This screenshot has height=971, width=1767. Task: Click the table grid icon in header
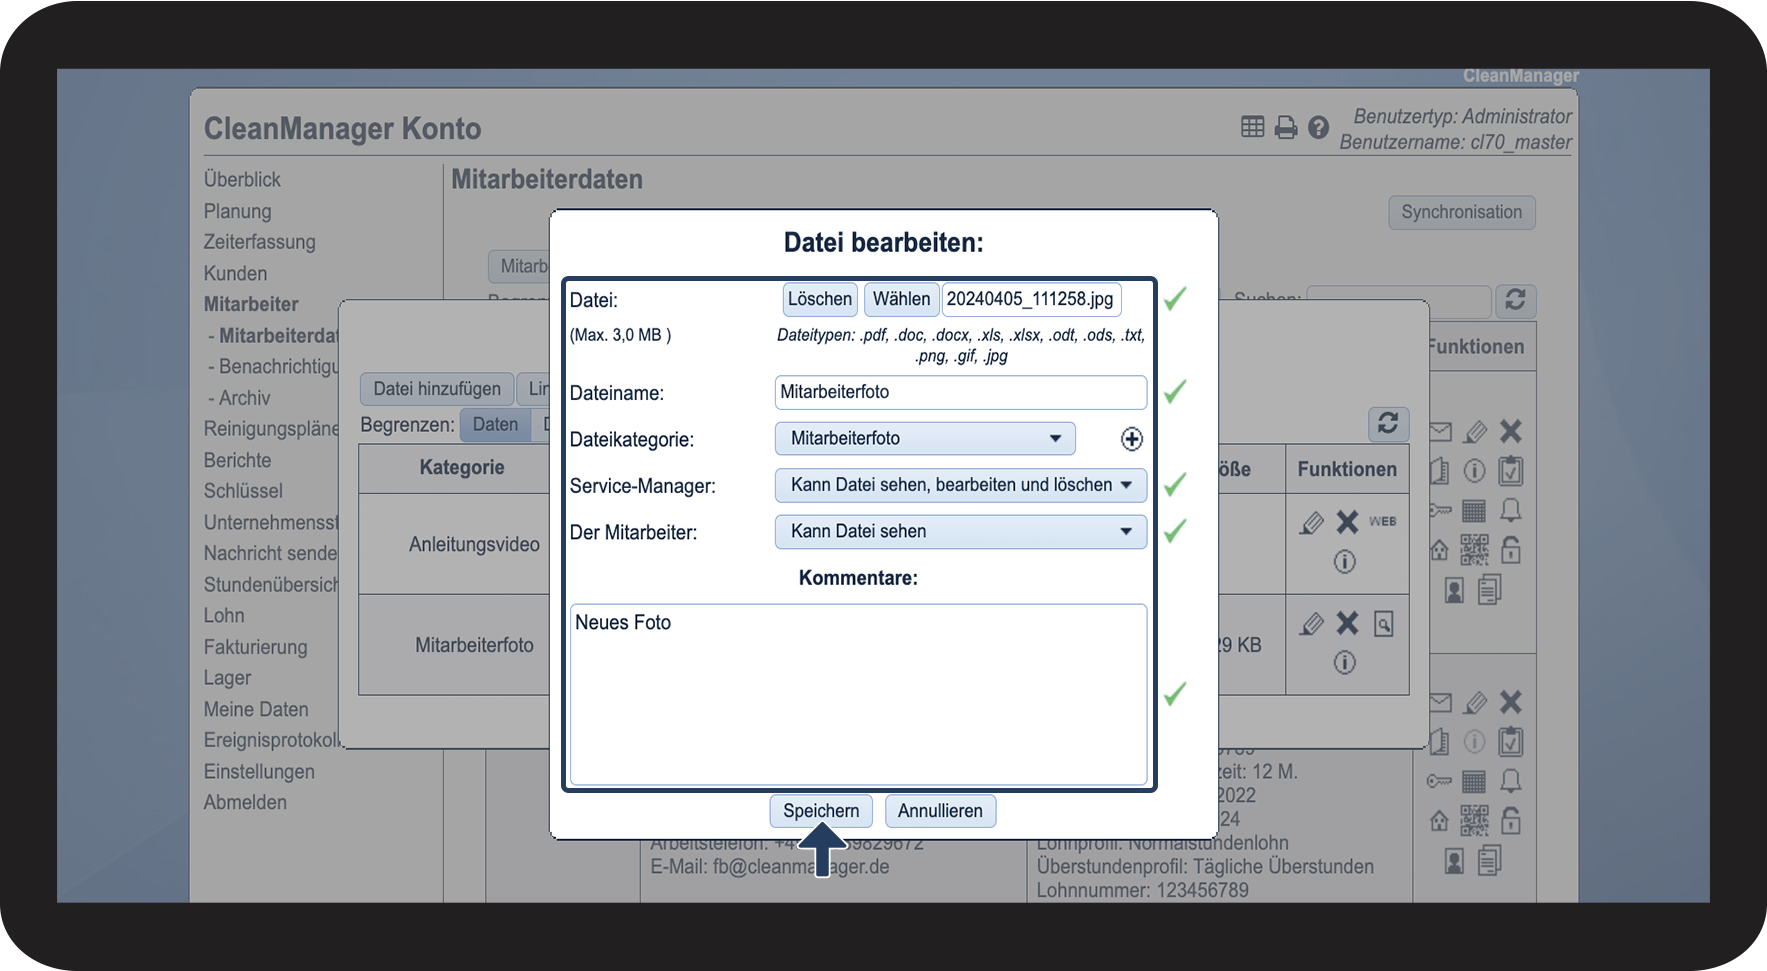pyautogui.click(x=1252, y=127)
